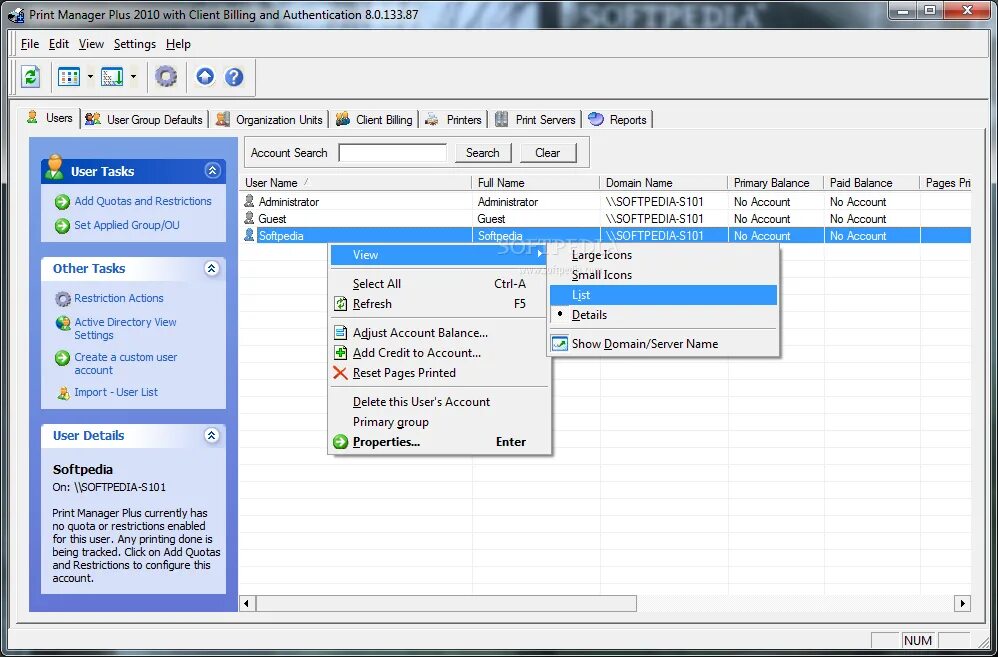
Task: Choose Add Credit to Account
Action: [x=439, y=353]
